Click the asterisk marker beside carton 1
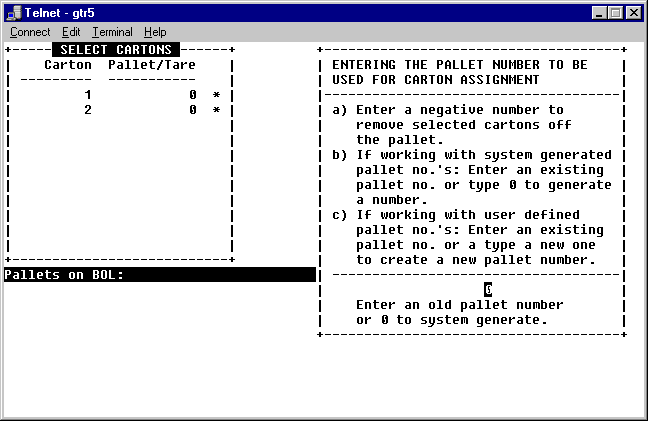This screenshot has height=421, width=648. (x=216, y=95)
